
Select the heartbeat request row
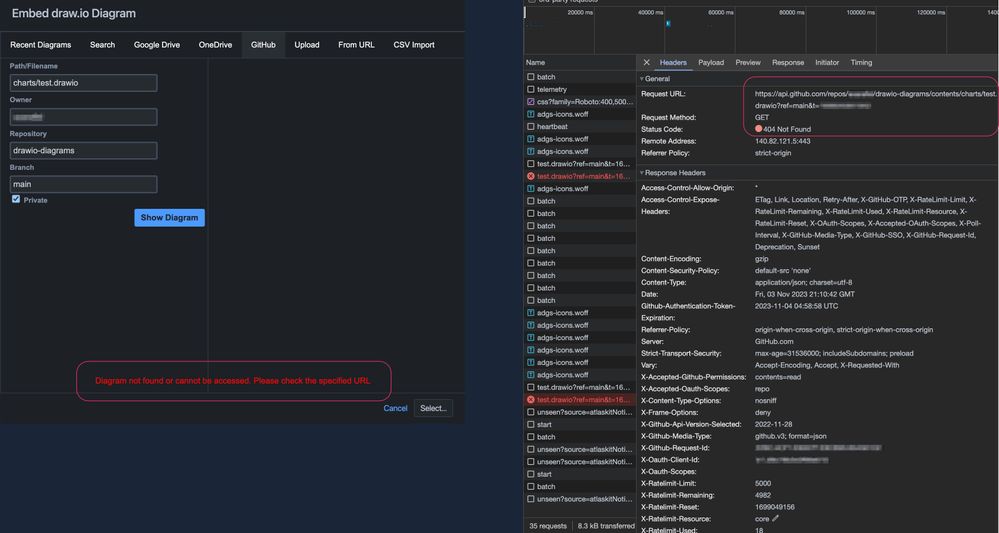coord(580,127)
